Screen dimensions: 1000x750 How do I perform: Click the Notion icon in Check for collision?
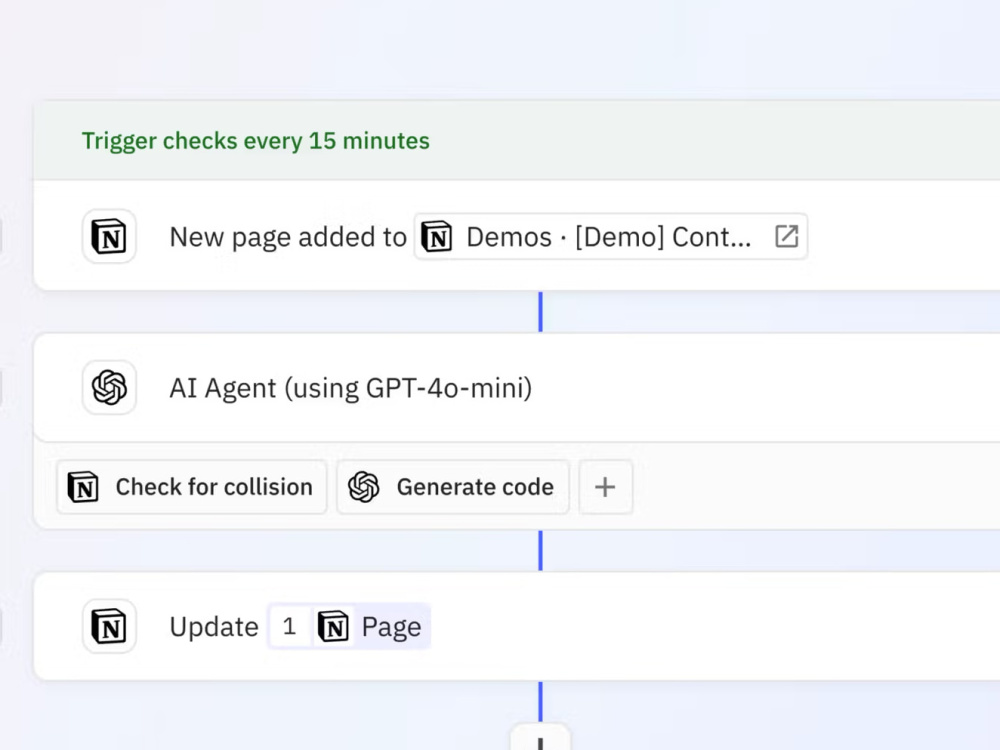point(84,487)
